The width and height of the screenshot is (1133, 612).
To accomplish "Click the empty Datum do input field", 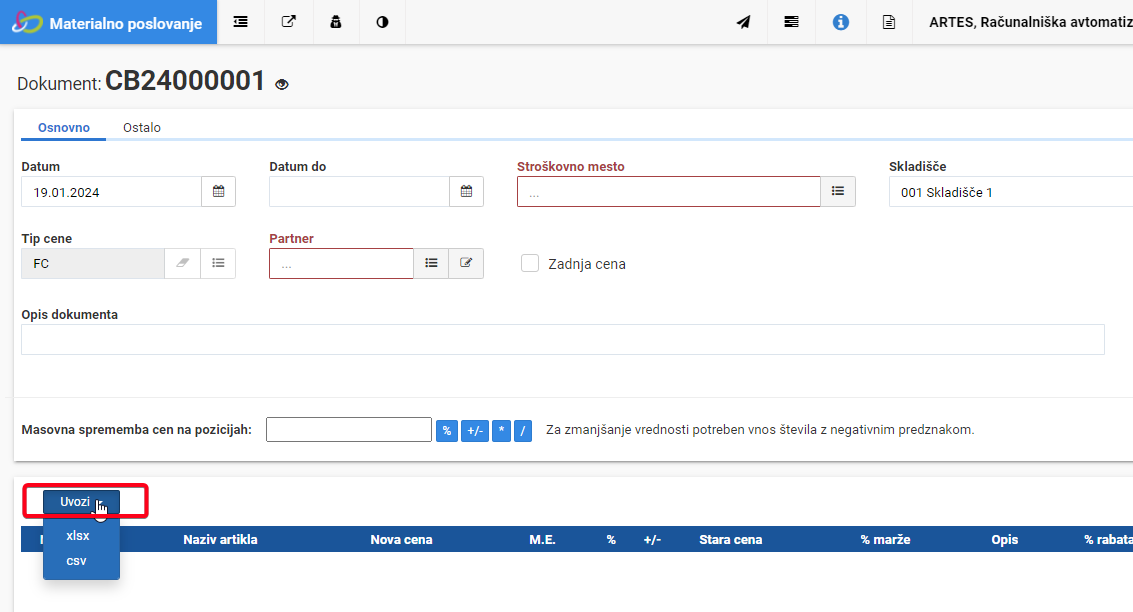I will [359, 192].
